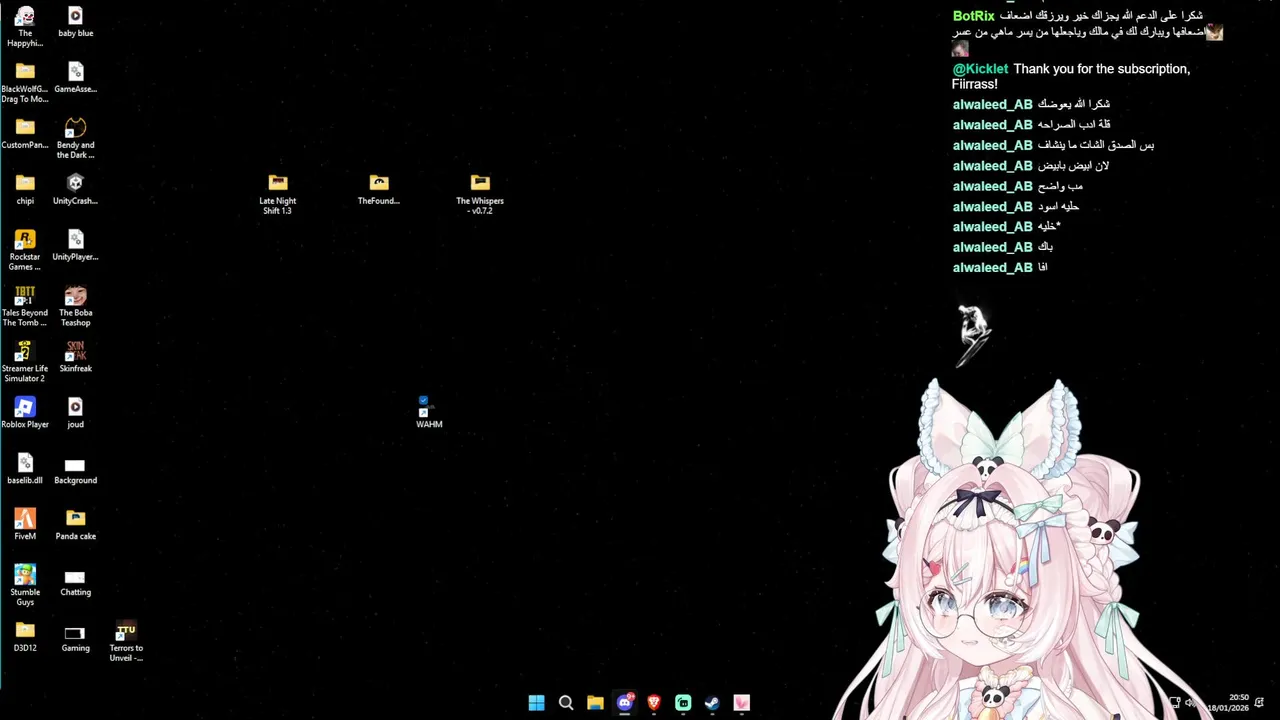Screen dimensions: 1280x720
Task: Launch Streamer Life Simulator 2
Action: coord(25,363)
